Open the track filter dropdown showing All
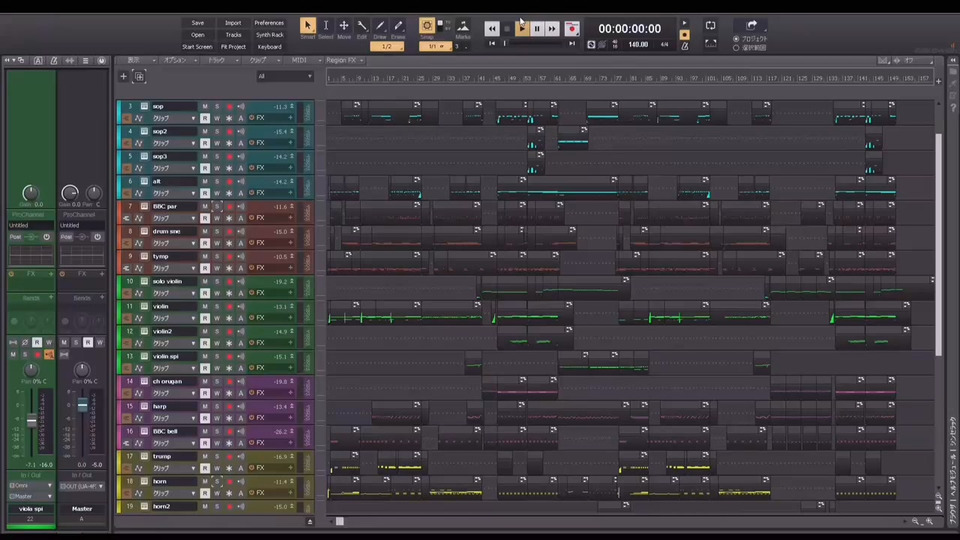This screenshot has width=960, height=540. [x=284, y=76]
